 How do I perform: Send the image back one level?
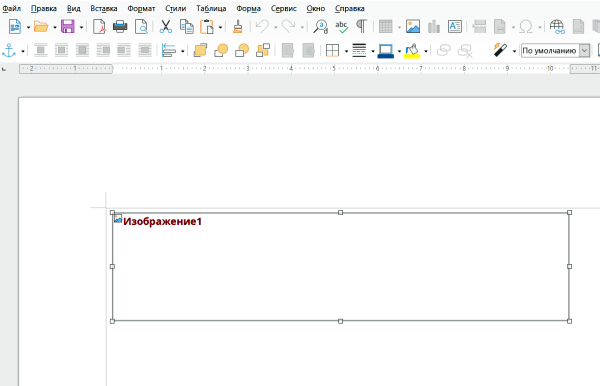(242, 50)
